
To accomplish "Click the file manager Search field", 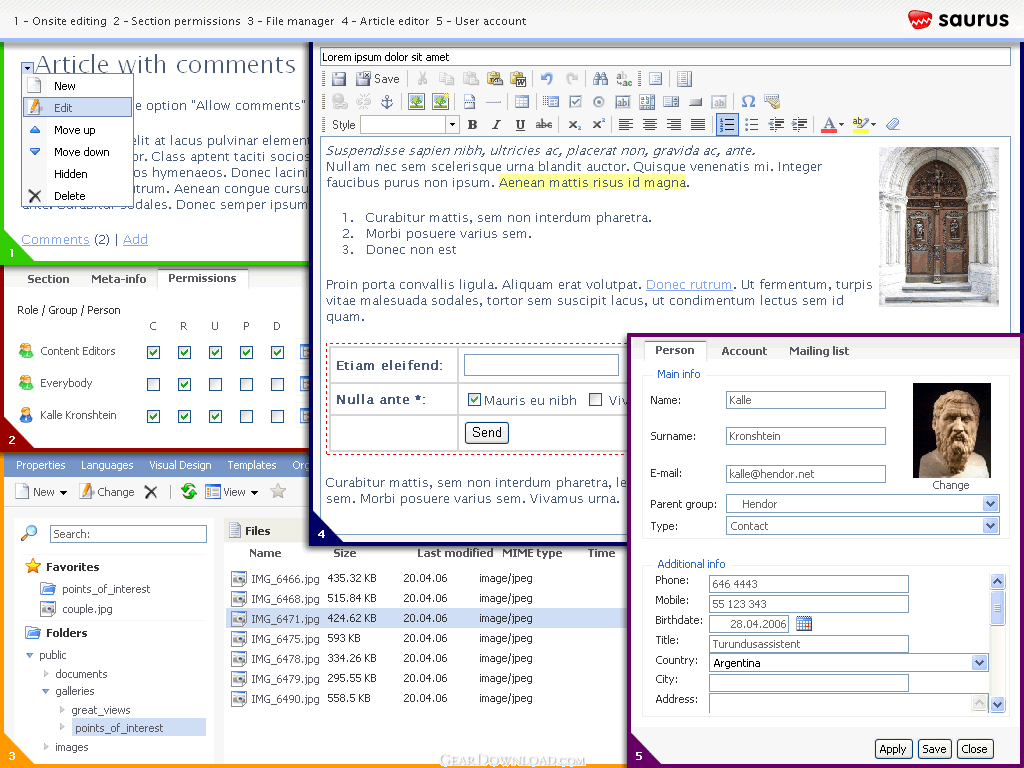I will coord(128,534).
